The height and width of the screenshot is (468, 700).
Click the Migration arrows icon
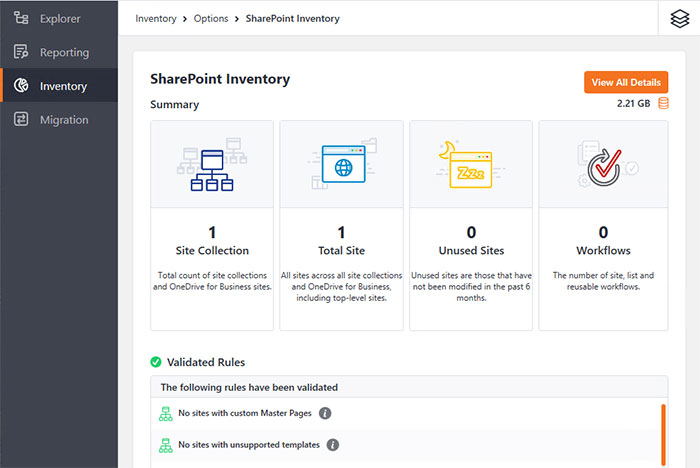21,119
